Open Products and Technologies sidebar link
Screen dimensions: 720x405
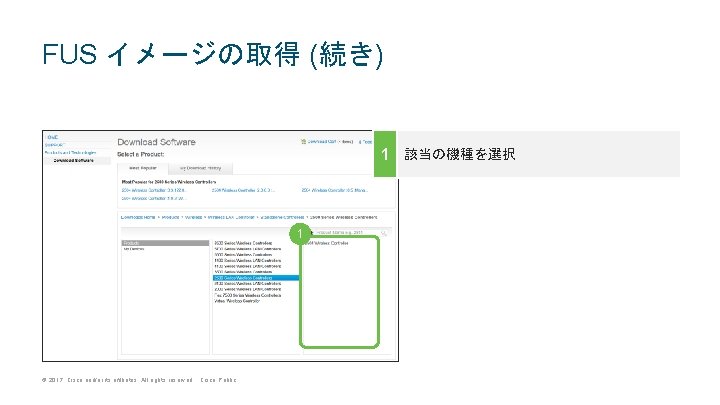point(70,152)
